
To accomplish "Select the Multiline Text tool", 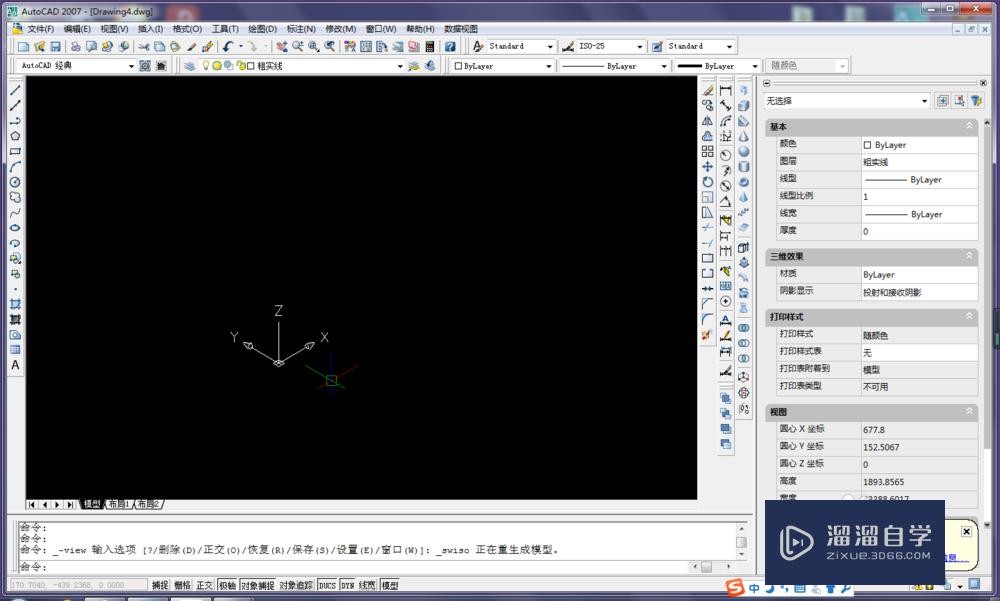I will 16,365.
